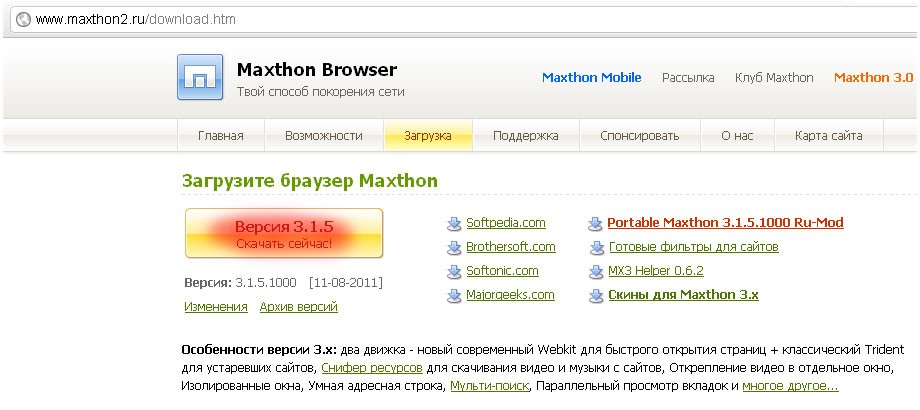Screen dimensions: 920x410
Task: Open Готовые фильтры для сайтов link
Action: coord(694,247)
